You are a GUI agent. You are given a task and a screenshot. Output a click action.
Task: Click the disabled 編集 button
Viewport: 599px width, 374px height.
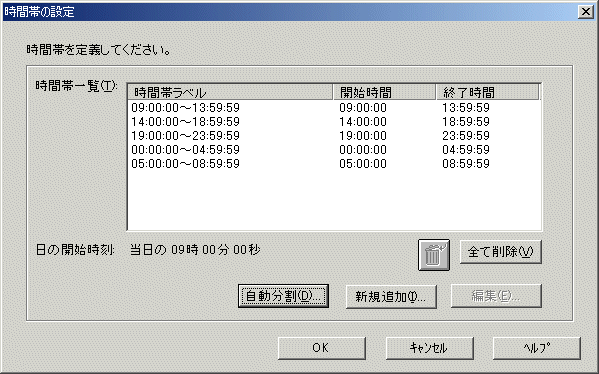coord(496,296)
